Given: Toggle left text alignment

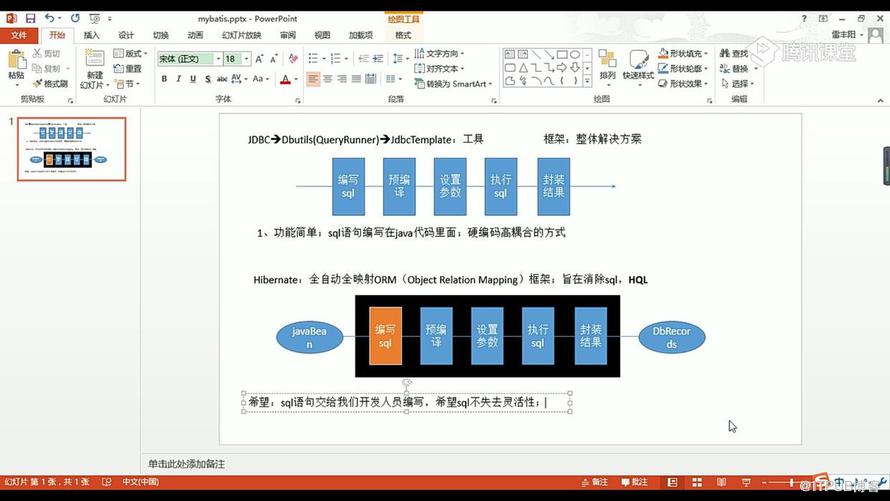Looking at the screenshot, I should pyautogui.click(x=313, y=79).
